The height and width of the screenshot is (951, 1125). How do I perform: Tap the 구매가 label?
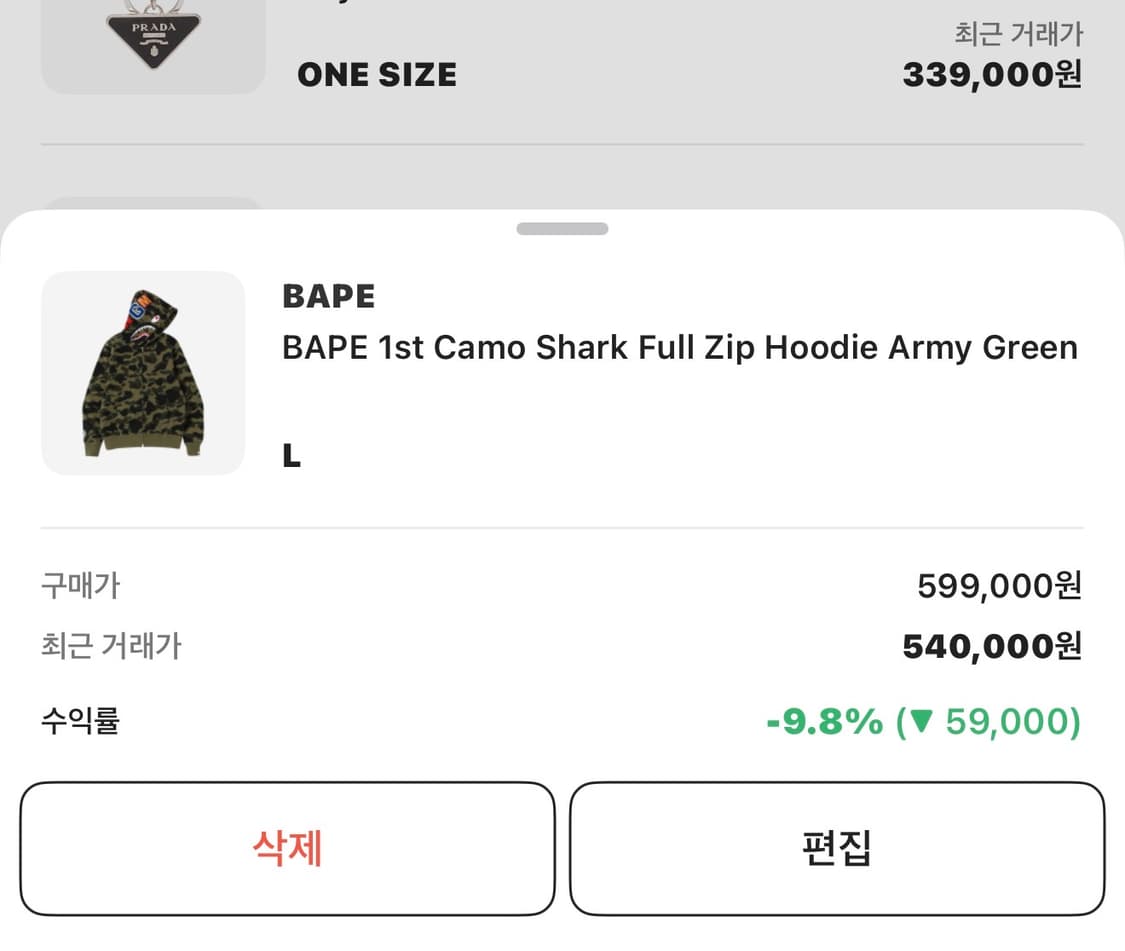coord(80,585)
